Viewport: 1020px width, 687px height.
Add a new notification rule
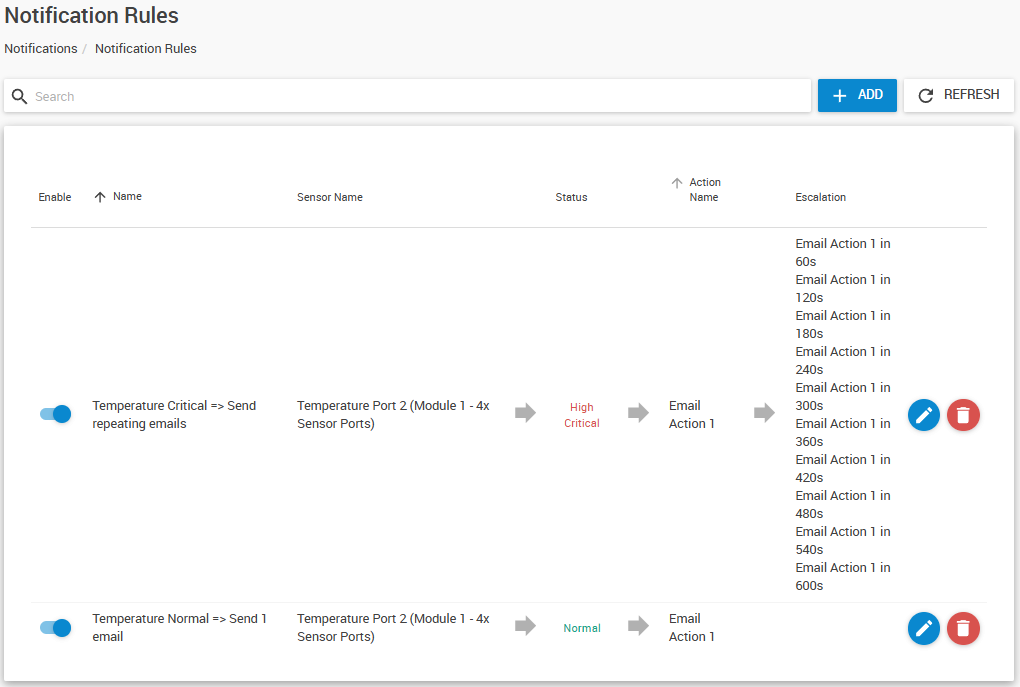pos(857,95)
